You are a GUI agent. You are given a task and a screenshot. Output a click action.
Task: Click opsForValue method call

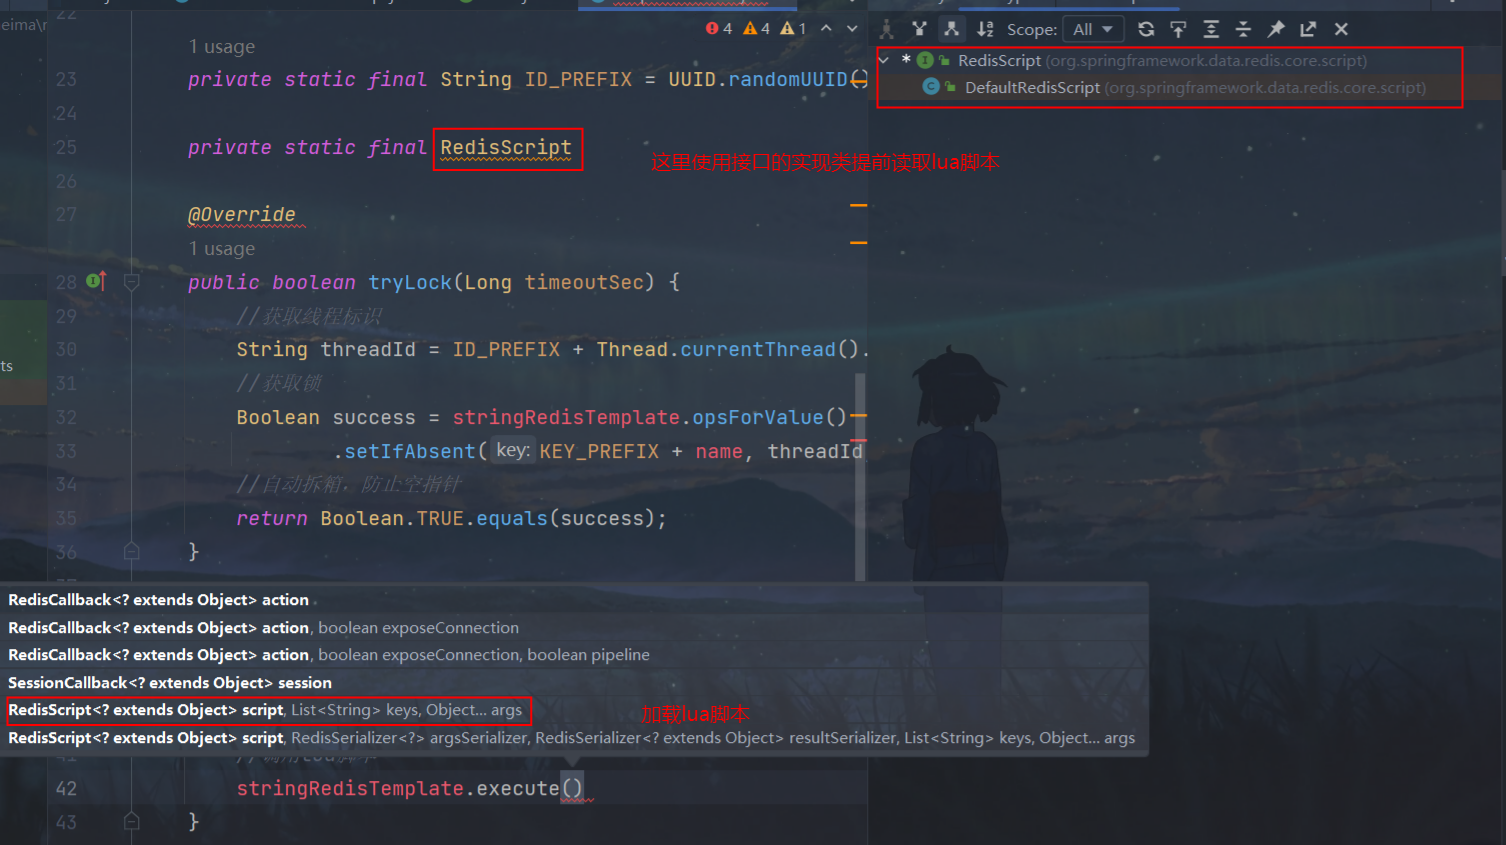758,417
